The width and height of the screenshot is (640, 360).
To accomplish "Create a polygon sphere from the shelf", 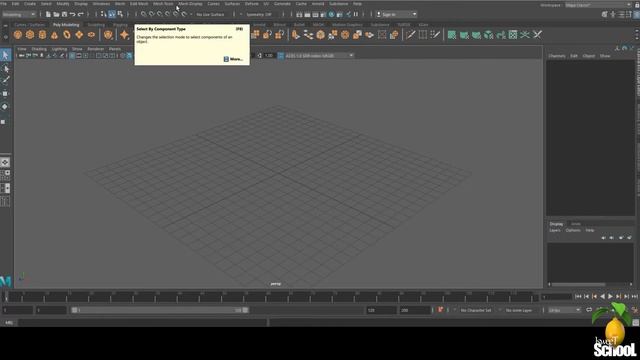I will point(18,35).
